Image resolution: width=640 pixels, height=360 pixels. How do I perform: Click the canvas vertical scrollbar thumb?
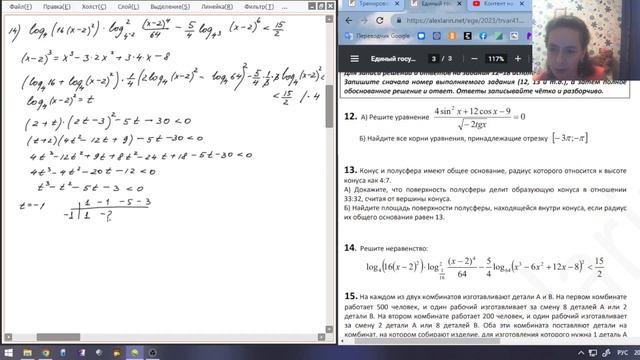[329, 106]
